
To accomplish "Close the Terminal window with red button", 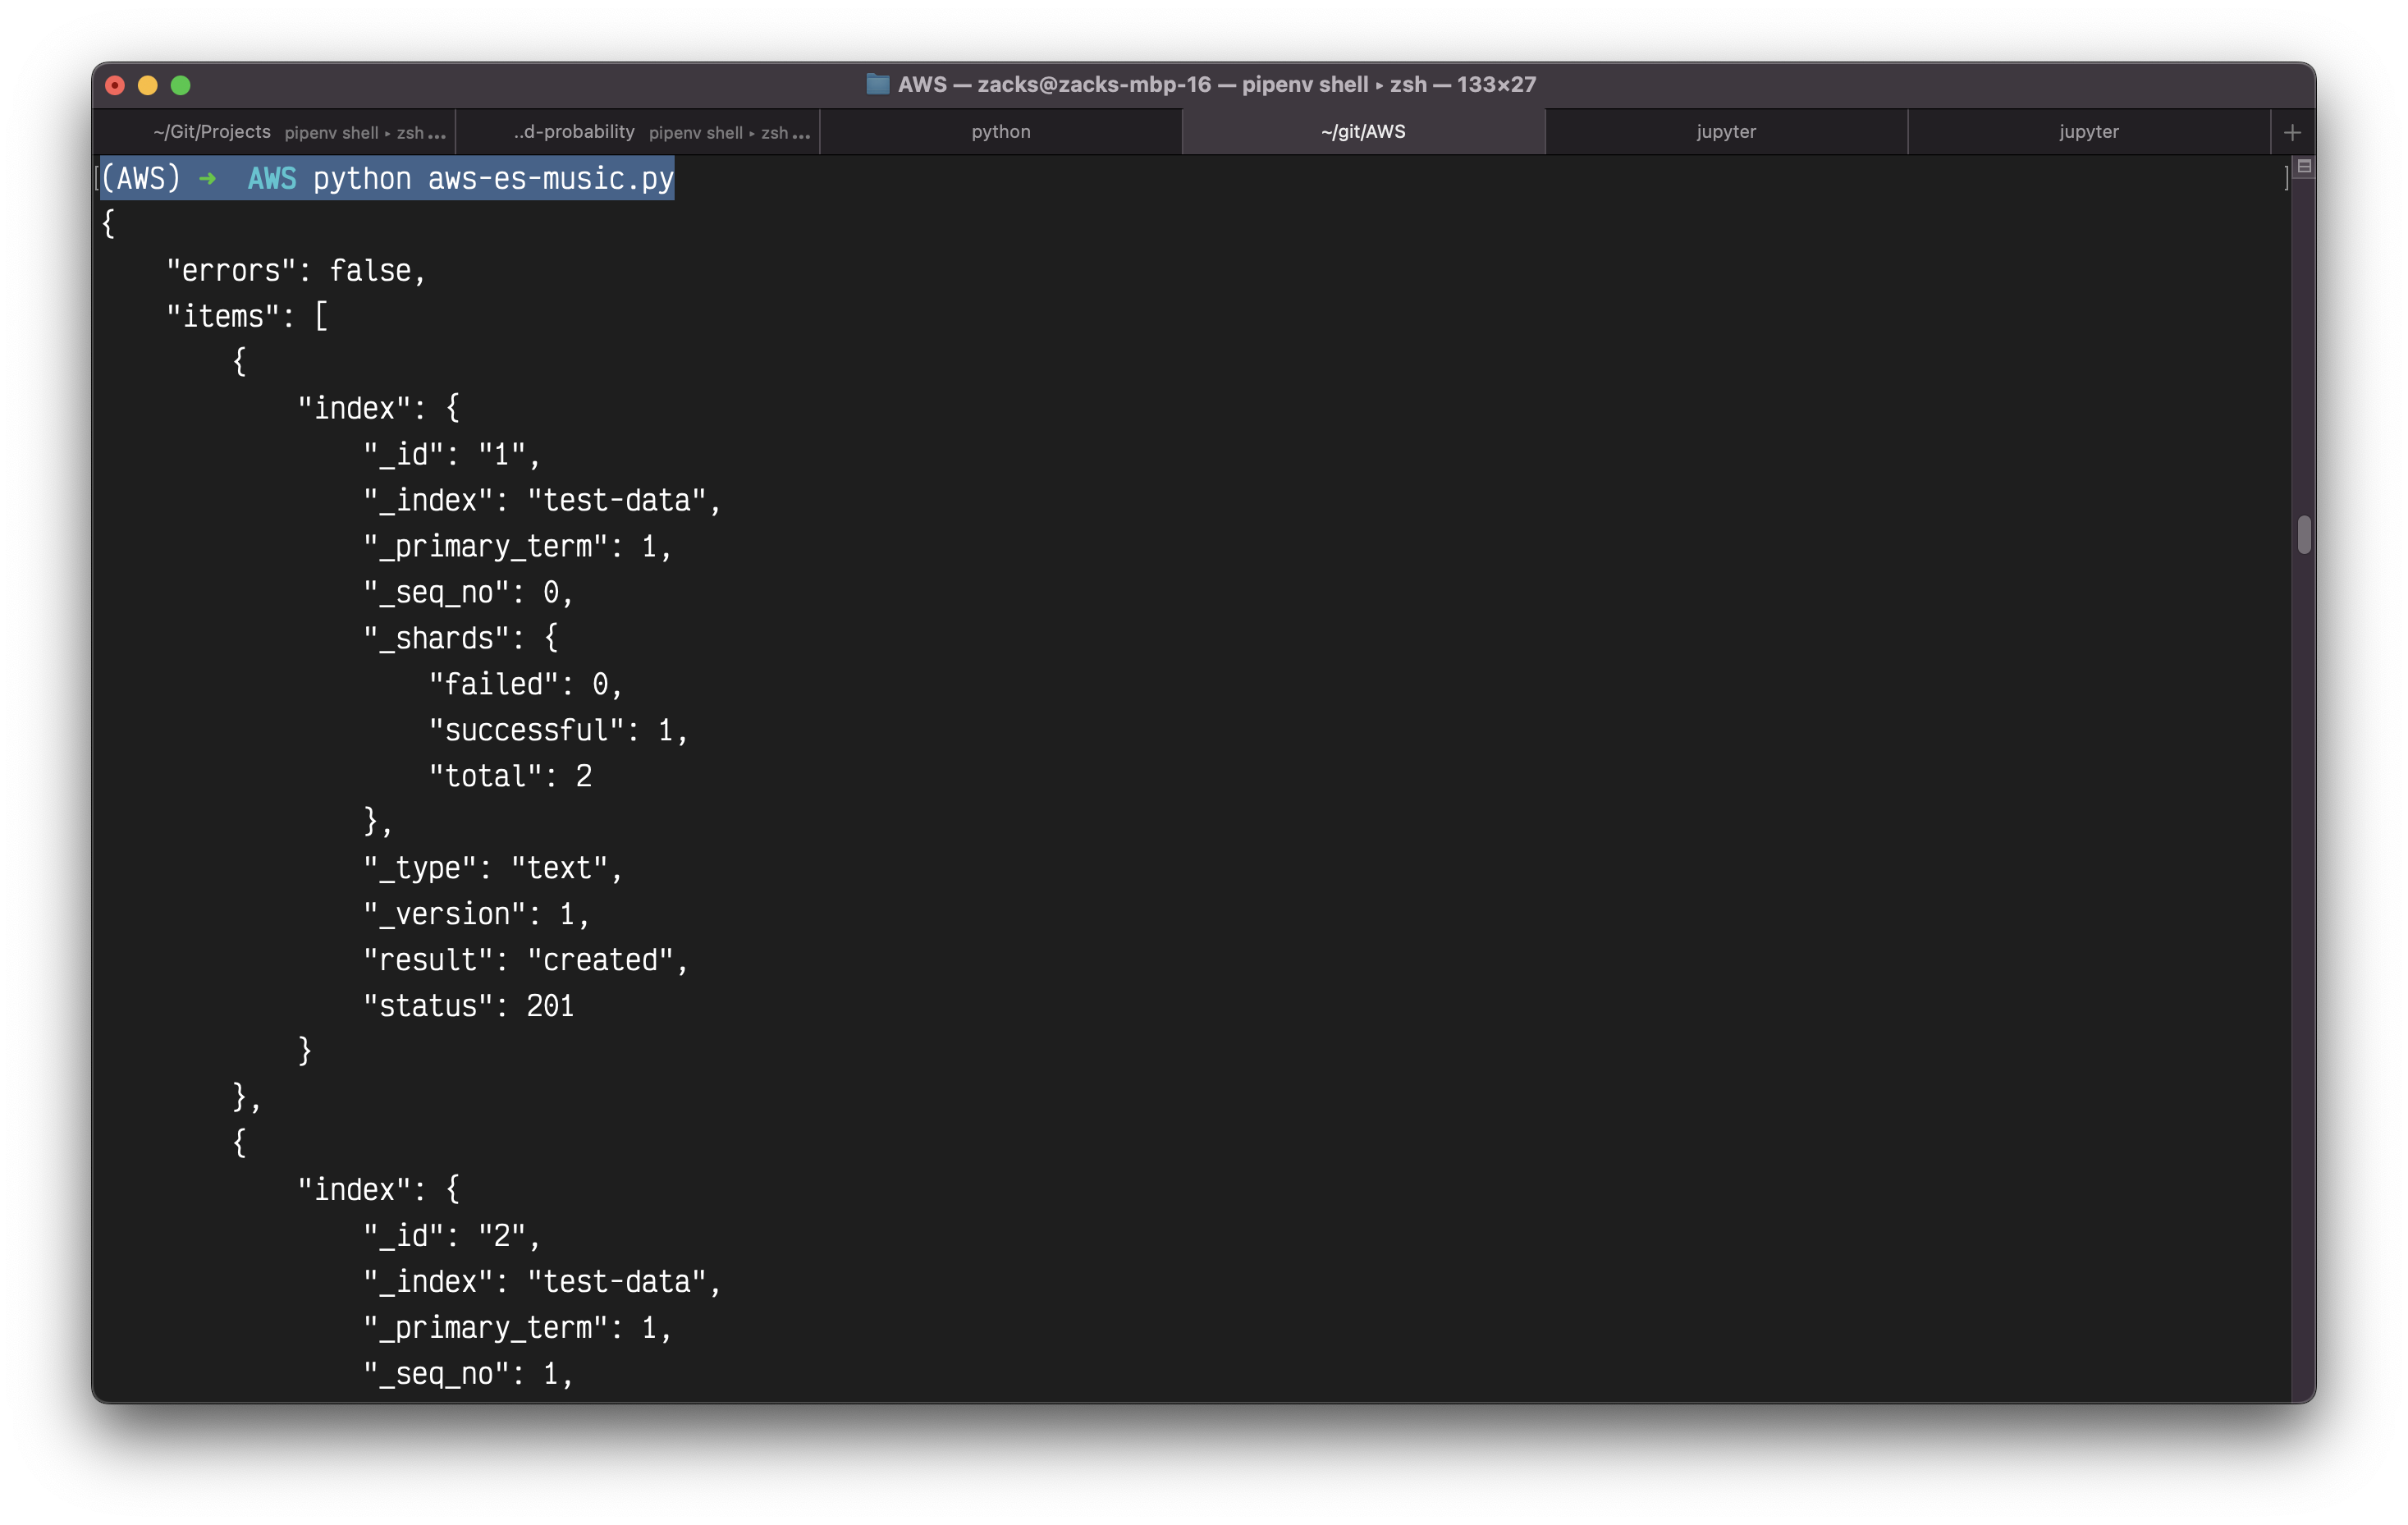I will pyautogui.click(x=115, y=85).
